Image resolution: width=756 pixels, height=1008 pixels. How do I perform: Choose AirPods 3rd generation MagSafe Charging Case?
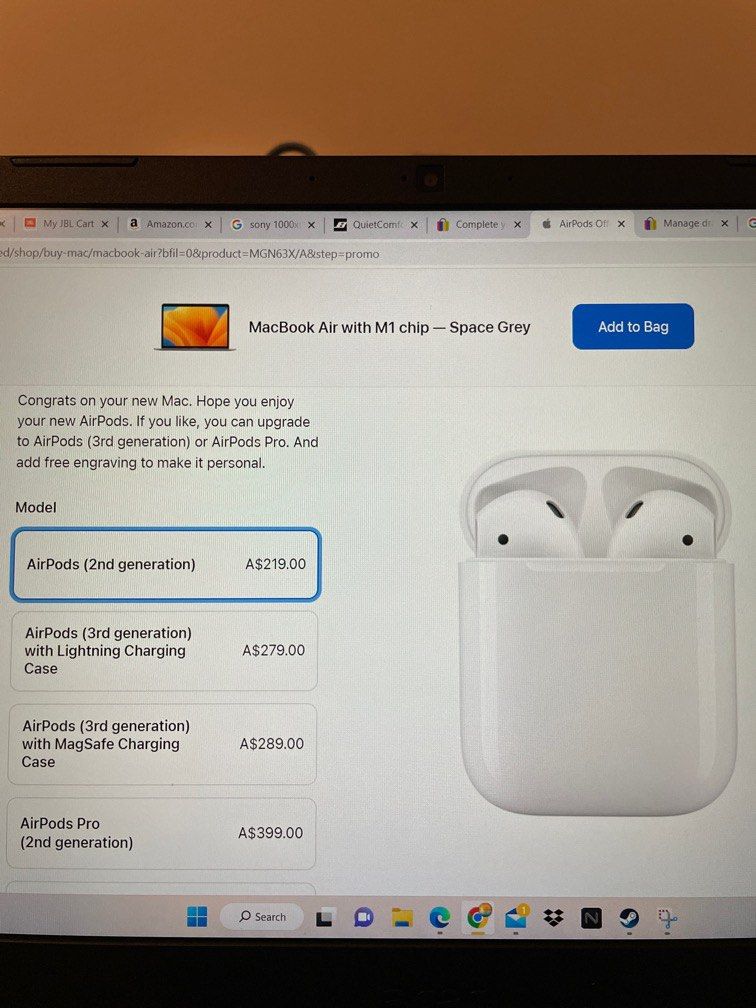(162, 744)
